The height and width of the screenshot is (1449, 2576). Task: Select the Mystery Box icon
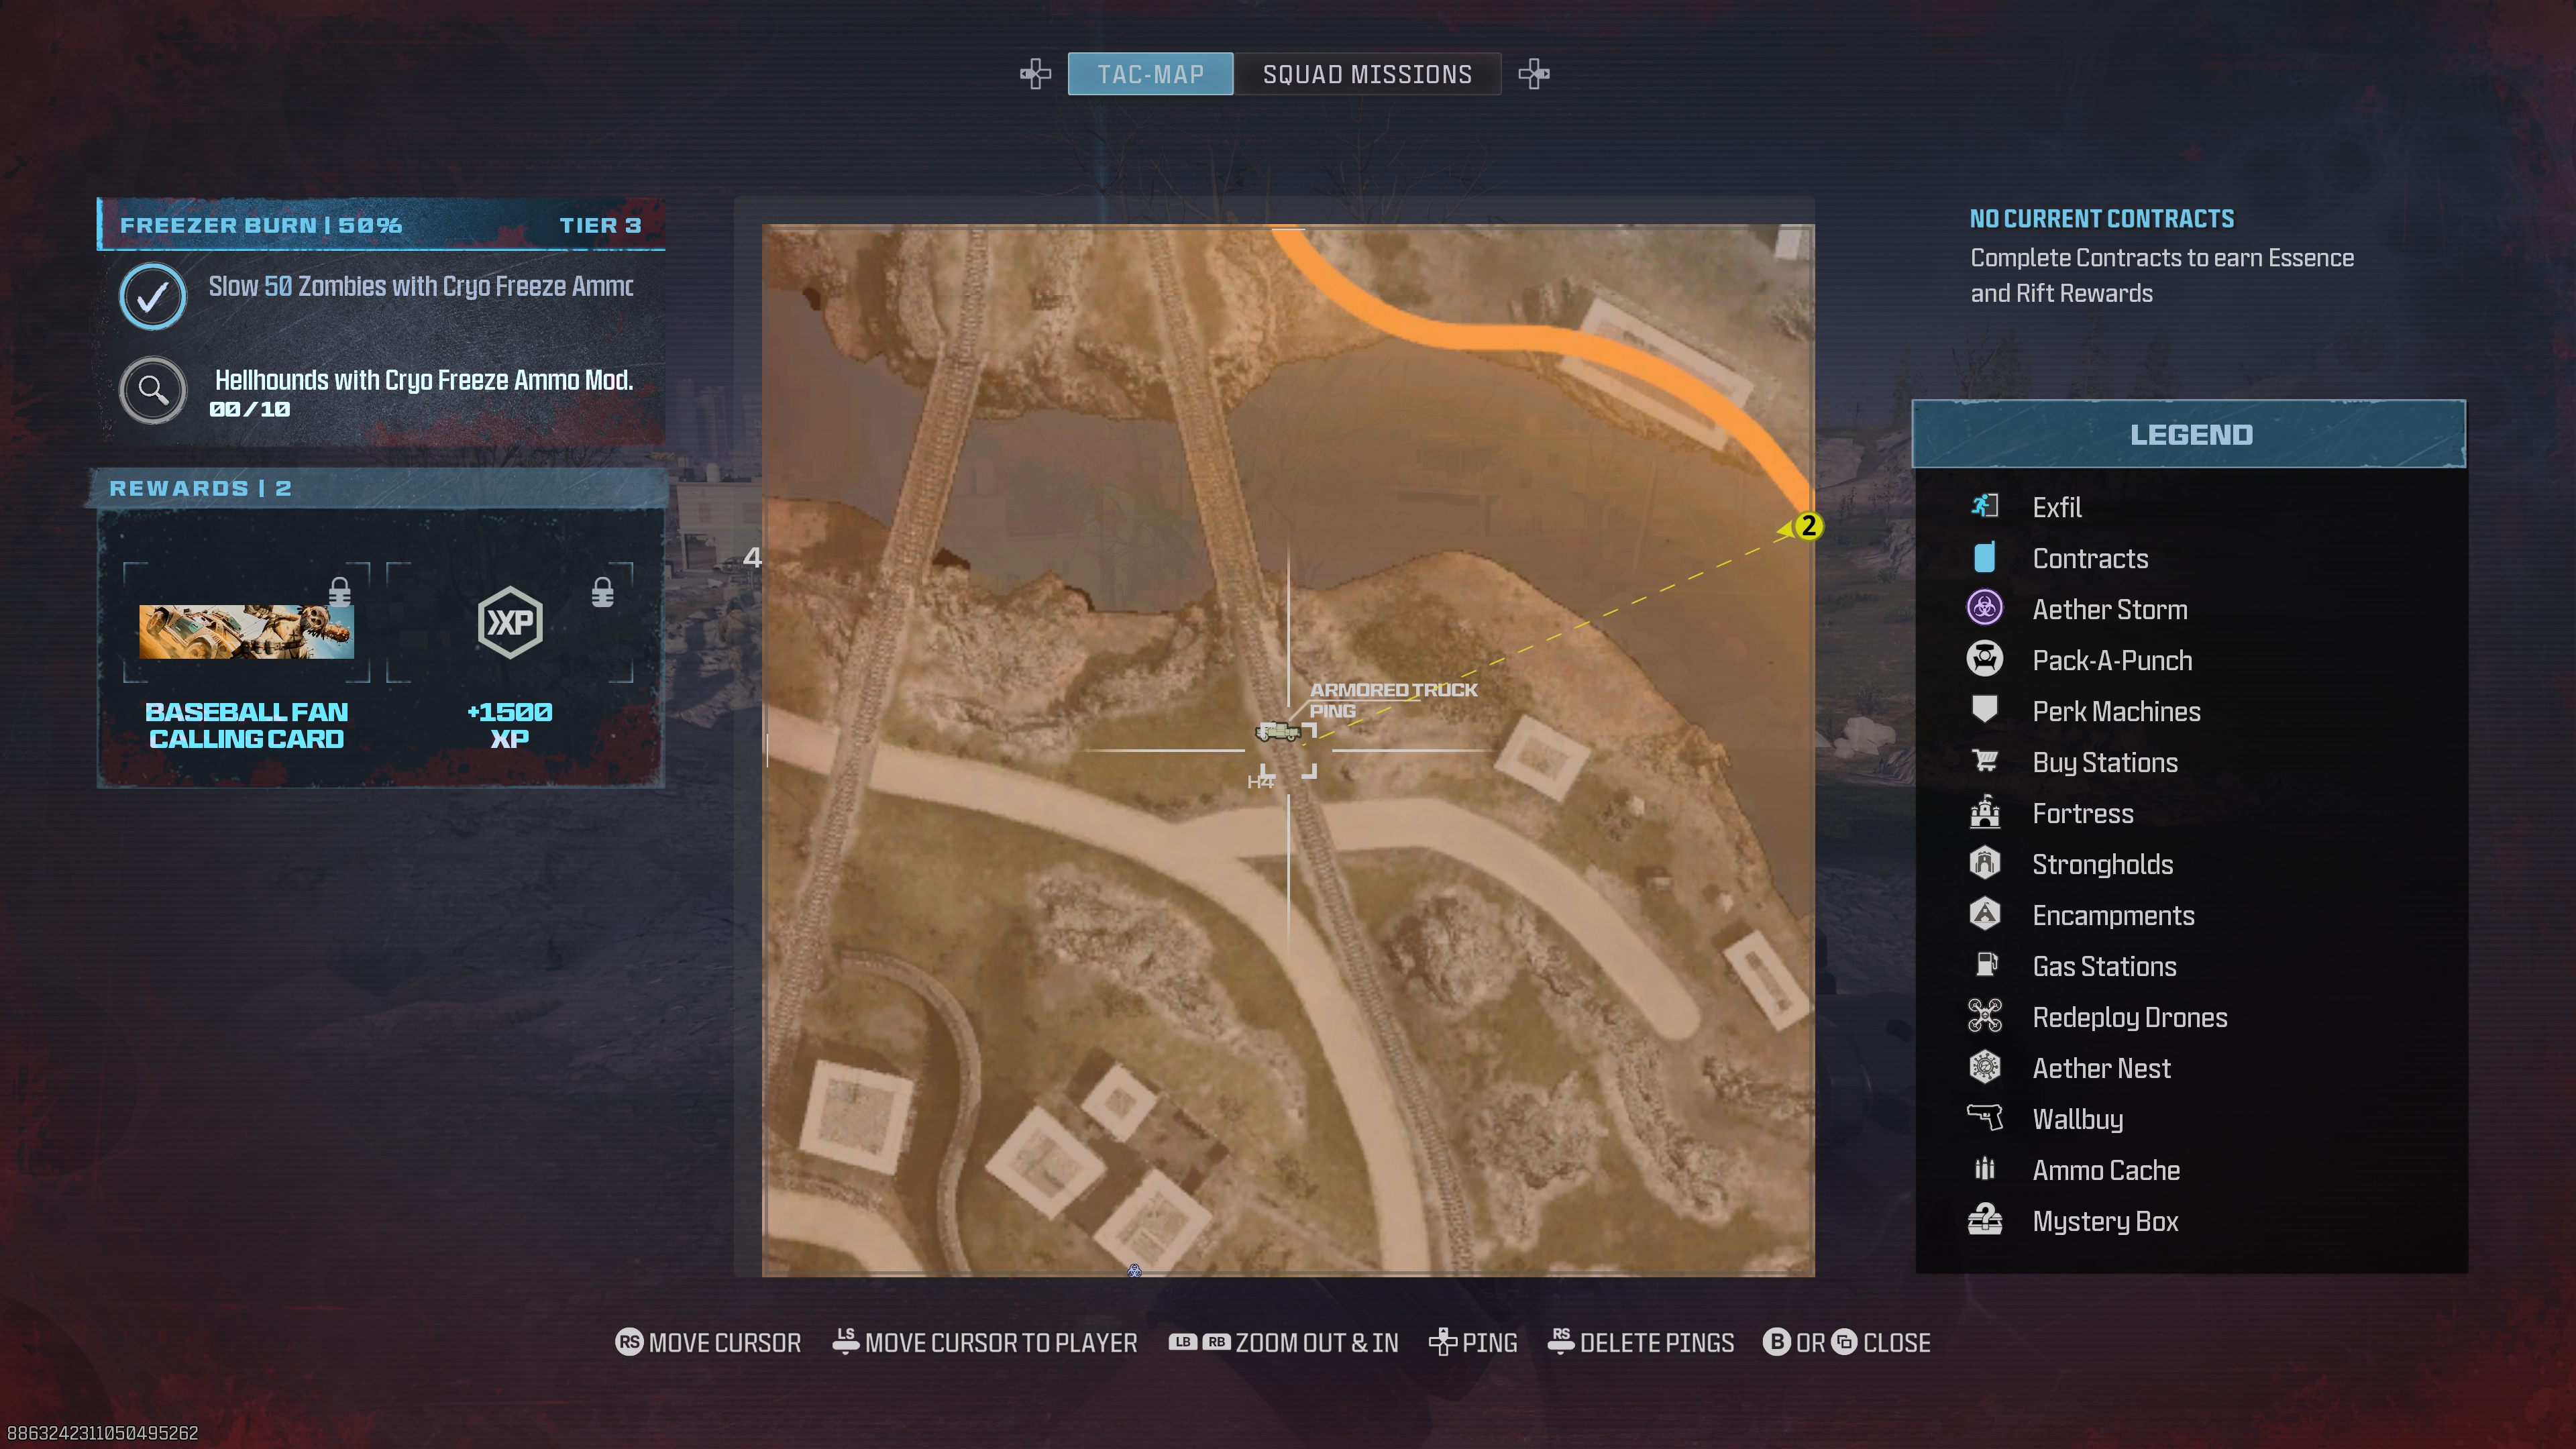[x=1985, y=1221]
